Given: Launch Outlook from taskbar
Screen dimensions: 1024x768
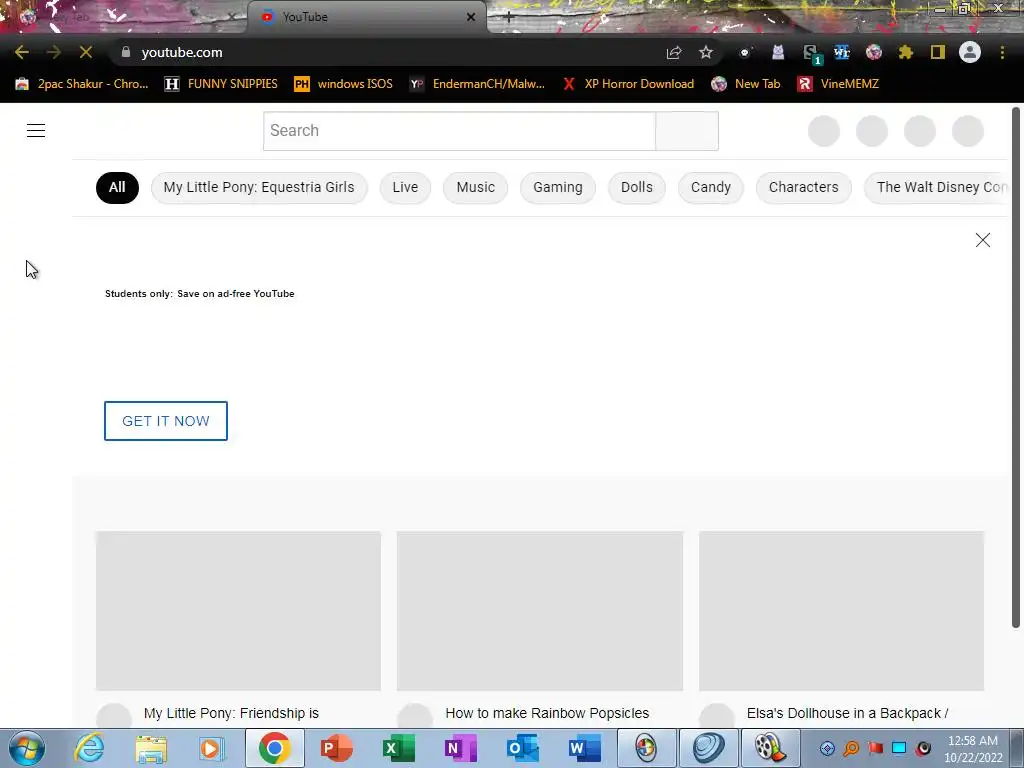Looking at the screenshot, I should click(x=522, y=748).
